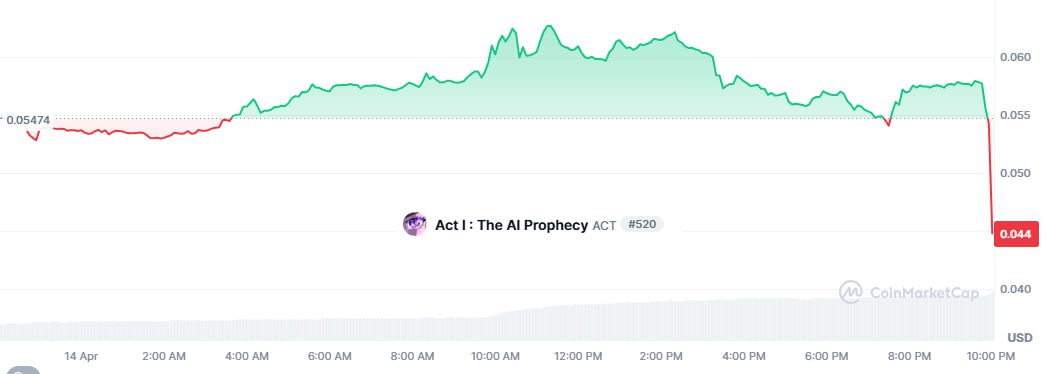Click the 0.05474 opening price label
The height and width of the screenshot is (374, 1060).
28,120
